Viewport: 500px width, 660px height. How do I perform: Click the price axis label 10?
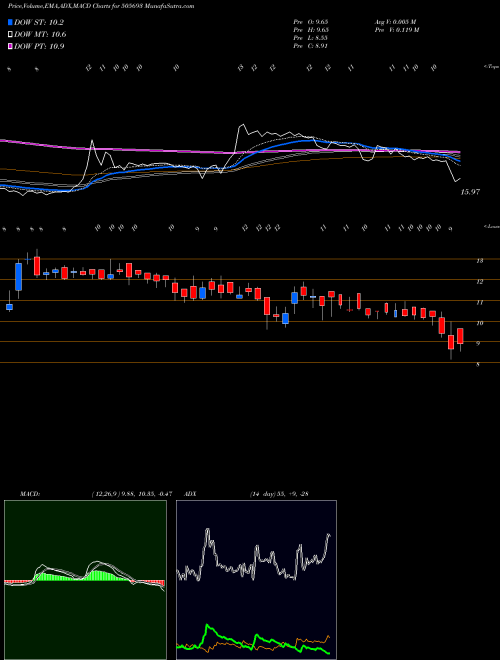click(479, 323)
